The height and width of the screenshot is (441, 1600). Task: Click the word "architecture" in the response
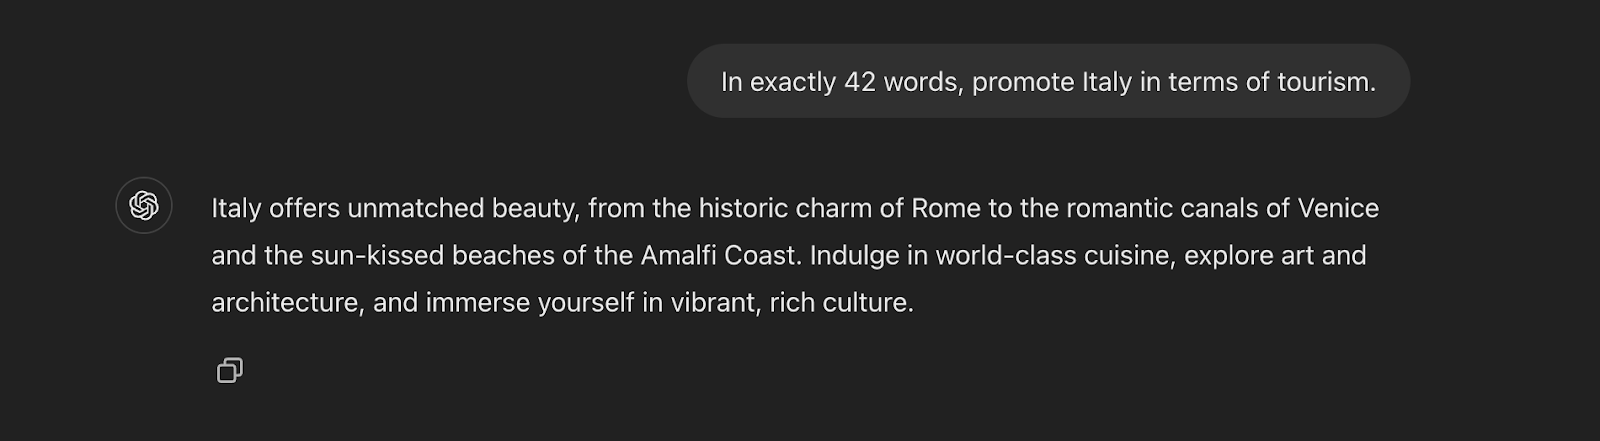tap(286, 302)
